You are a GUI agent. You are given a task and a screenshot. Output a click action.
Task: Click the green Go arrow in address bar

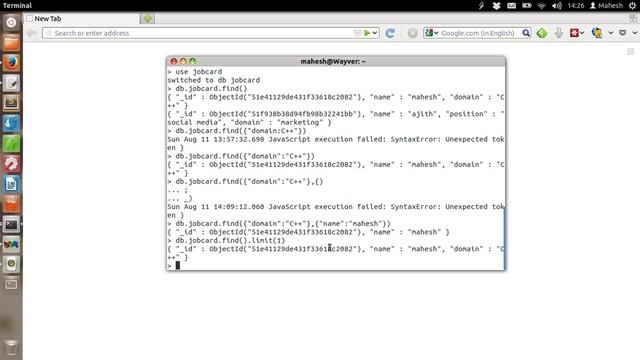pos(367,33)
